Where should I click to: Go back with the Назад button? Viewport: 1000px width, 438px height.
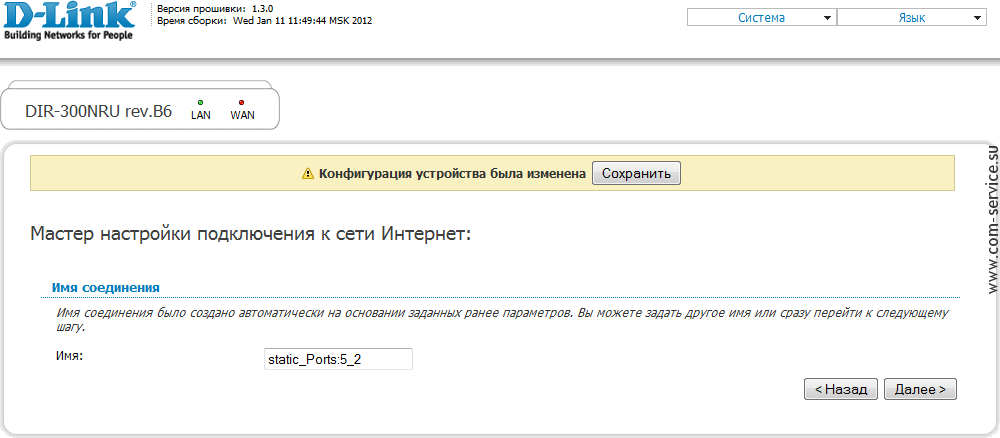pos(841,390)
